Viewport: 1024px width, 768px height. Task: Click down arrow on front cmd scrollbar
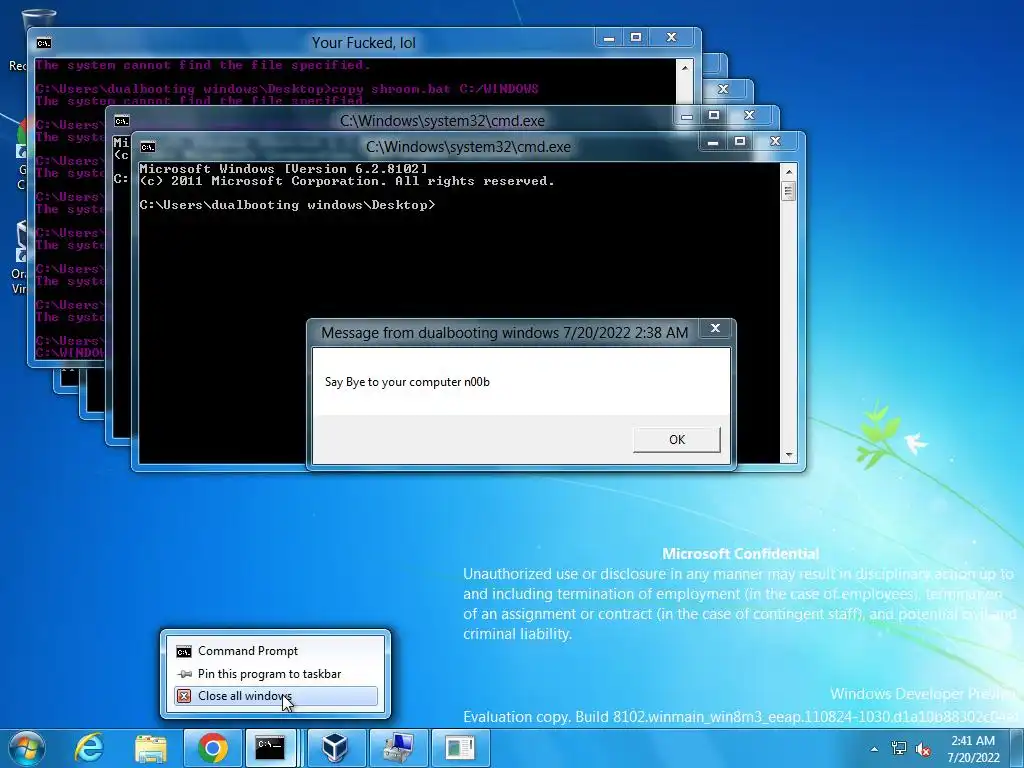tap(789, 455)
